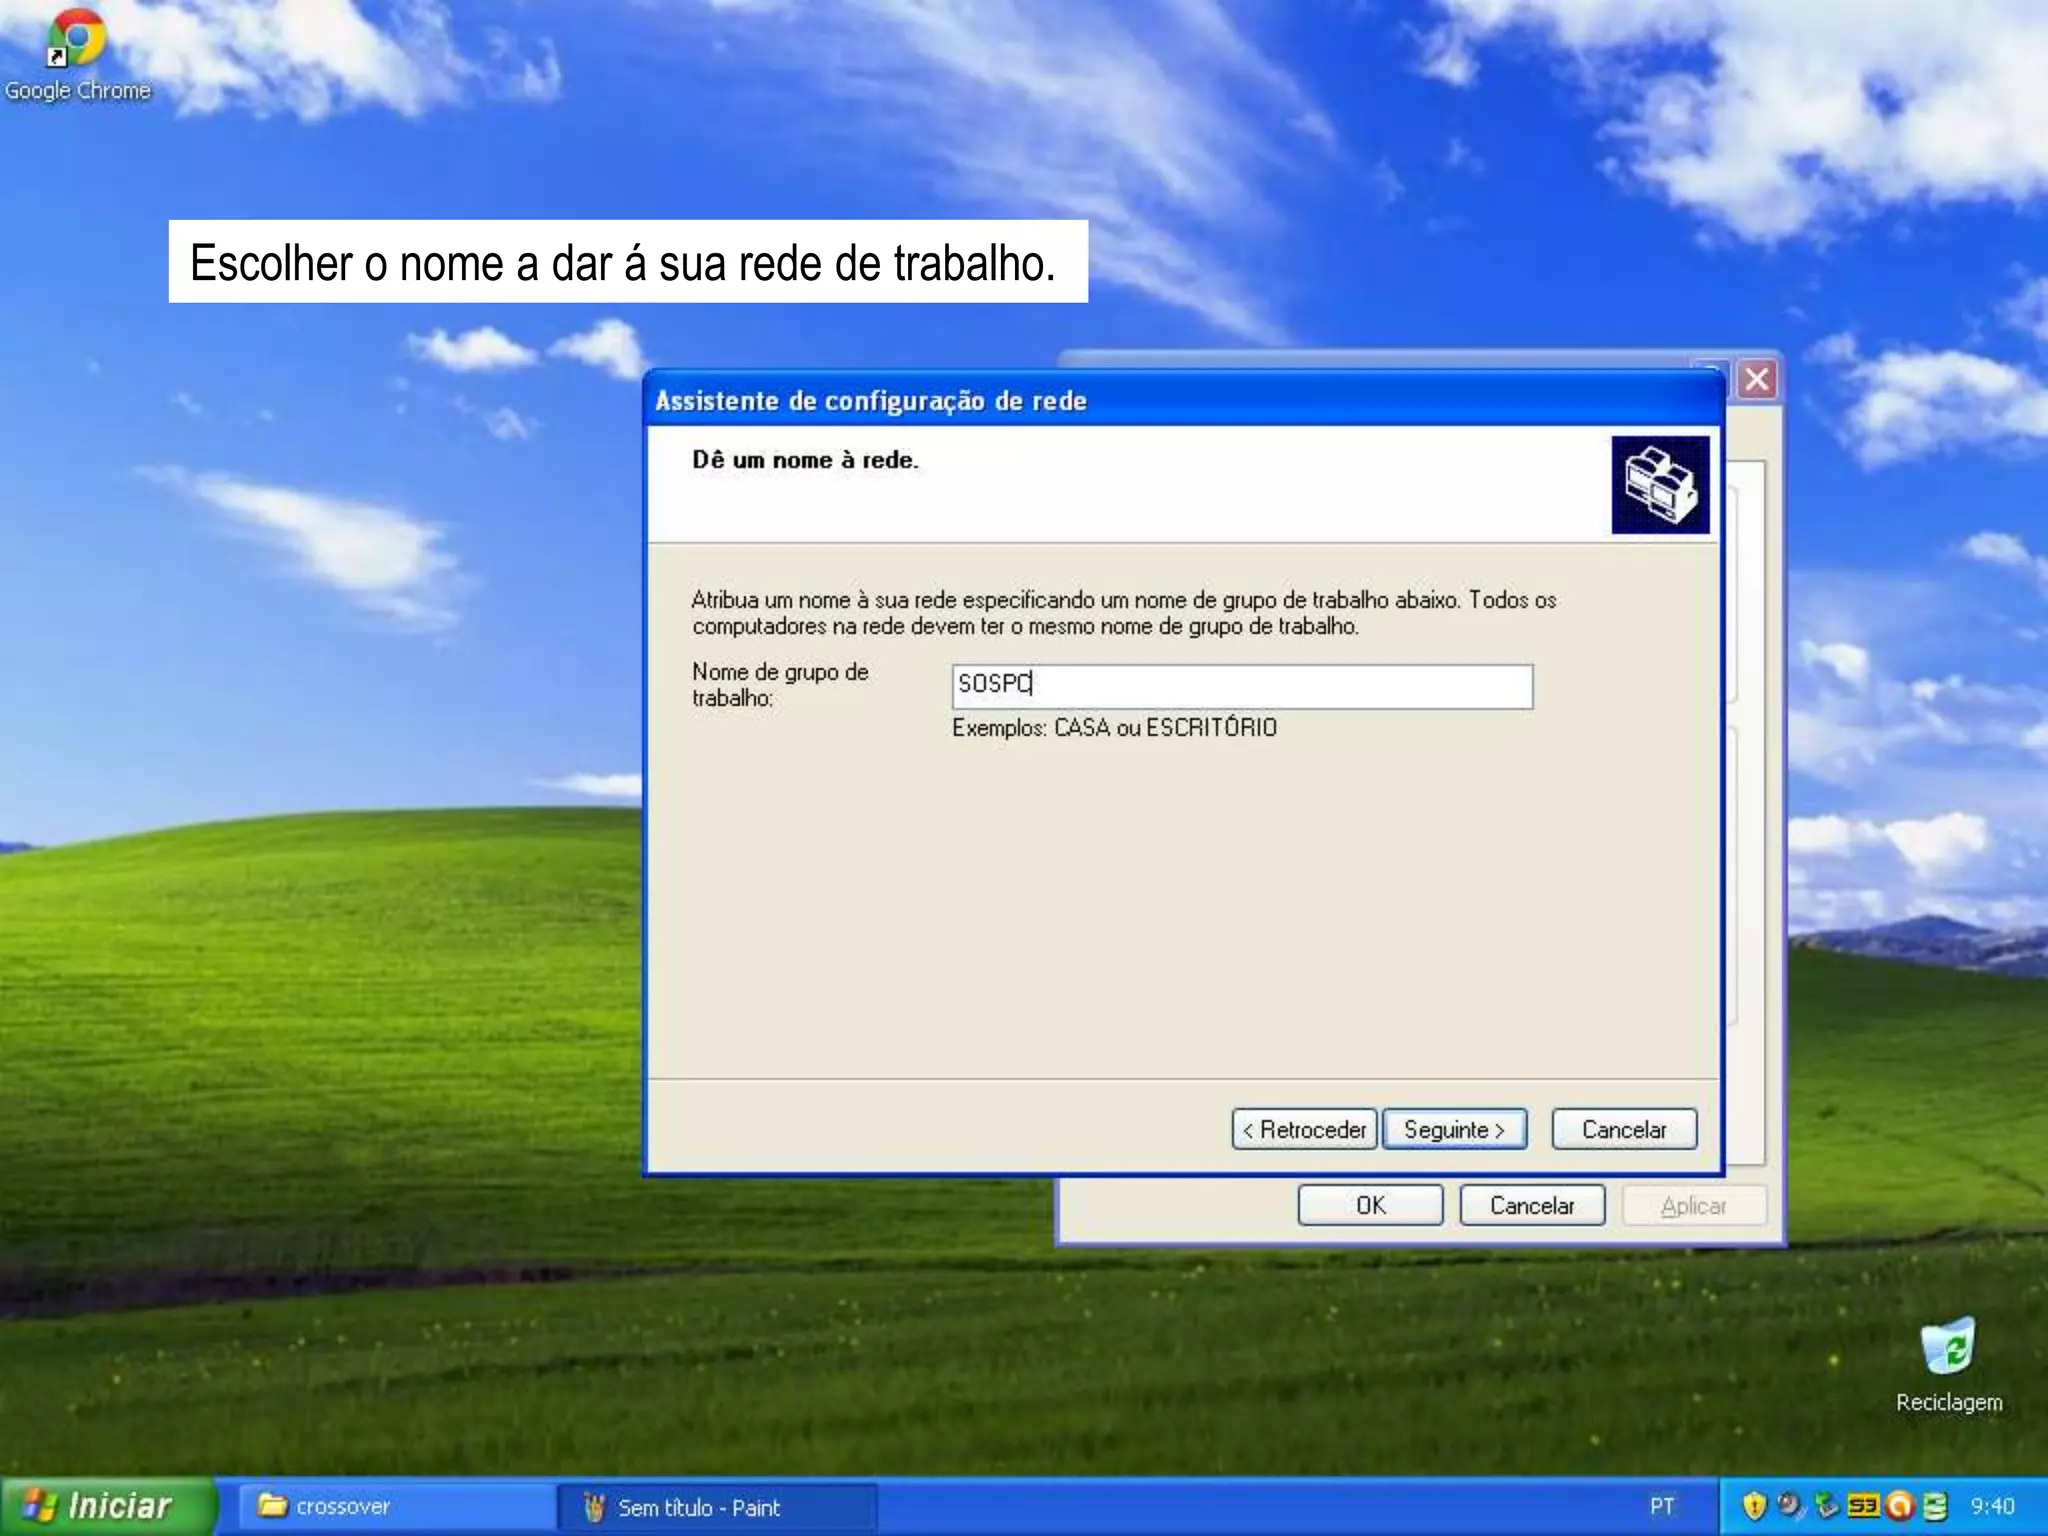Click the network wizard icon in the dialog header
This screenshot has height=1536, width=2048.
pyautogui.click(x=1660, y=485)
